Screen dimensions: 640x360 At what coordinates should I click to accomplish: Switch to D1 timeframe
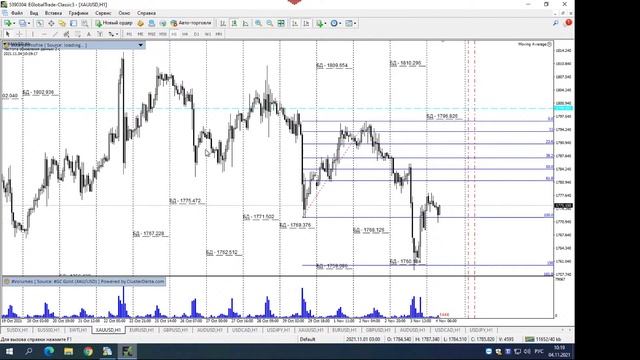click(x=196, y=34)
